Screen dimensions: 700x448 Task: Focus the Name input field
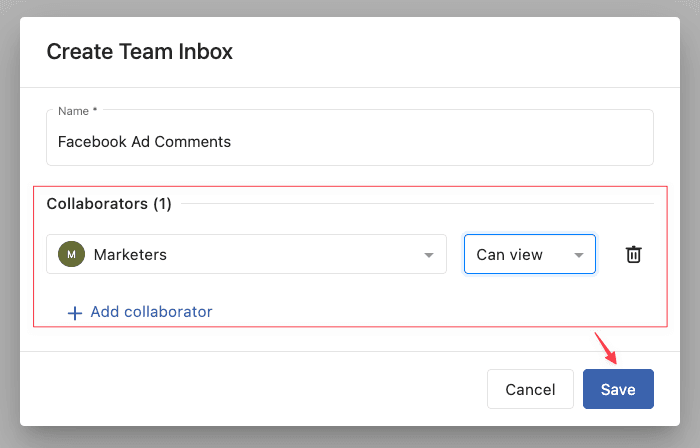[350, 137]
